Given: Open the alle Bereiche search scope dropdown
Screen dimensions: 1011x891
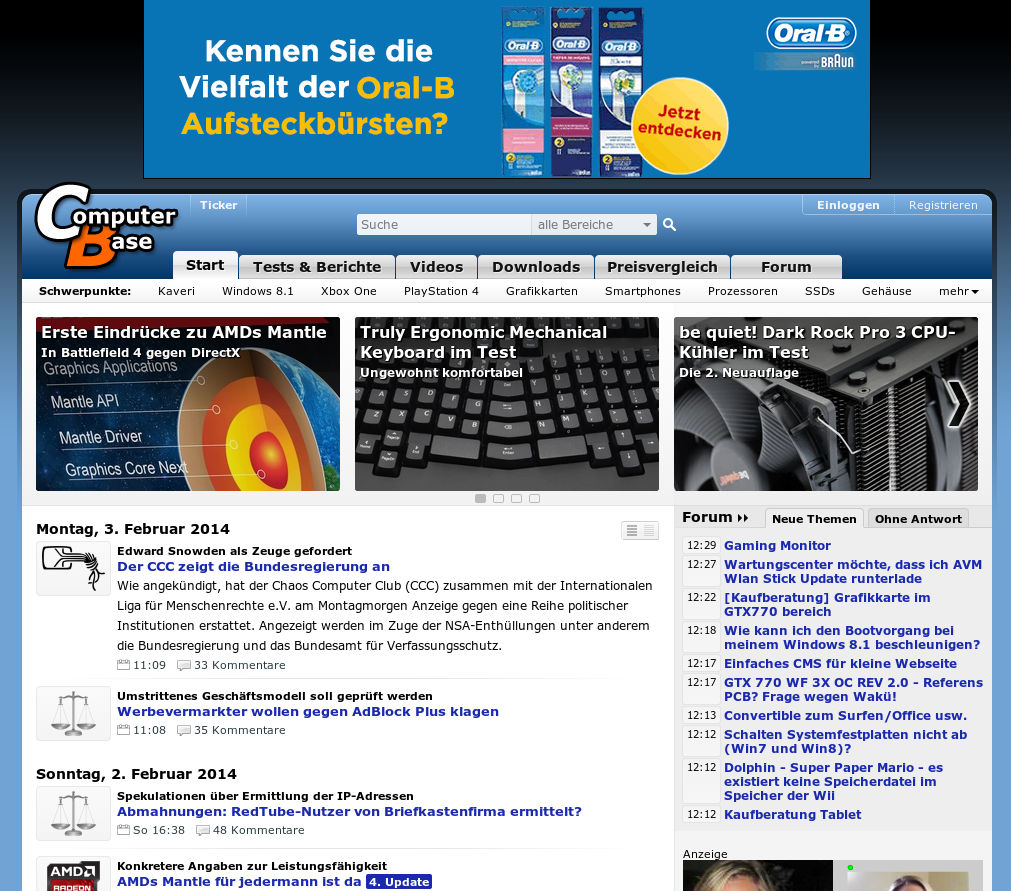Looking at the screenshot, I should [594, 224].
